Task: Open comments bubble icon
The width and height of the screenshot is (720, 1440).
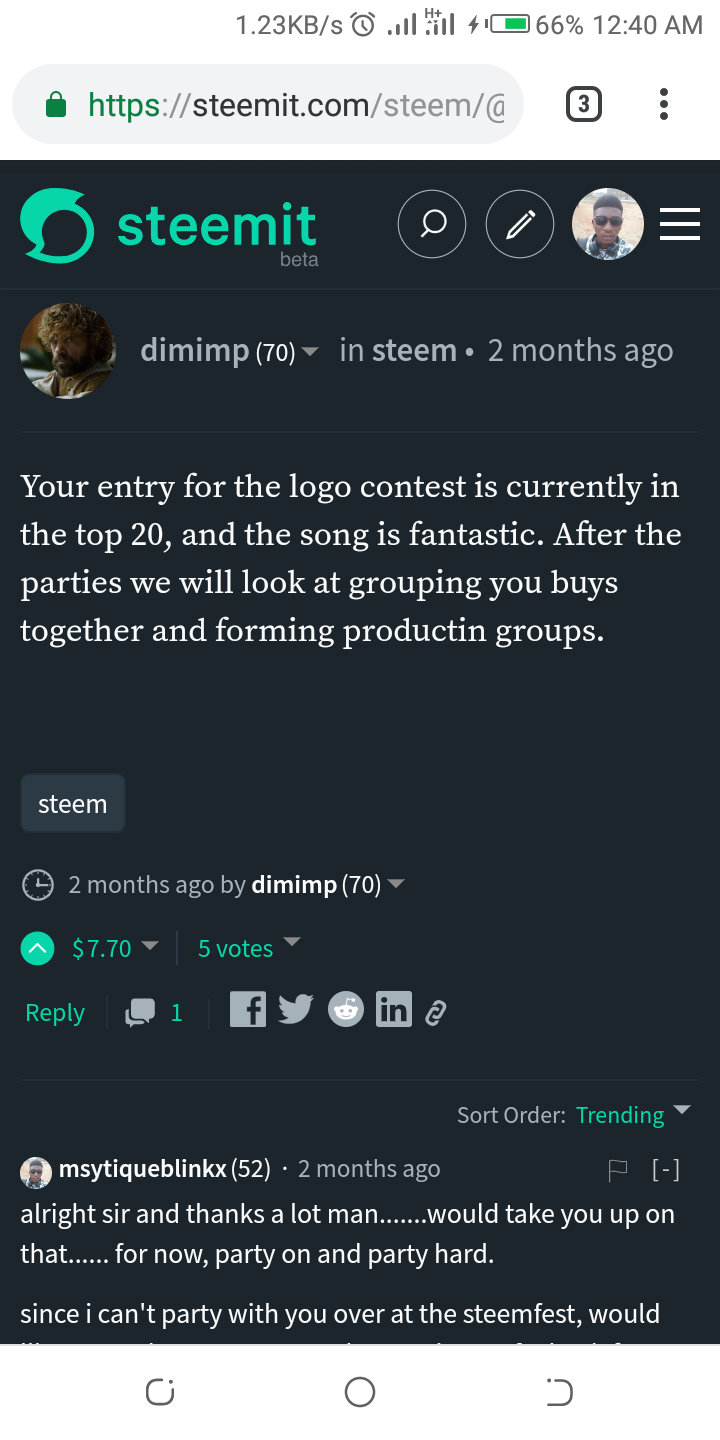Action: click(141, 1013)
